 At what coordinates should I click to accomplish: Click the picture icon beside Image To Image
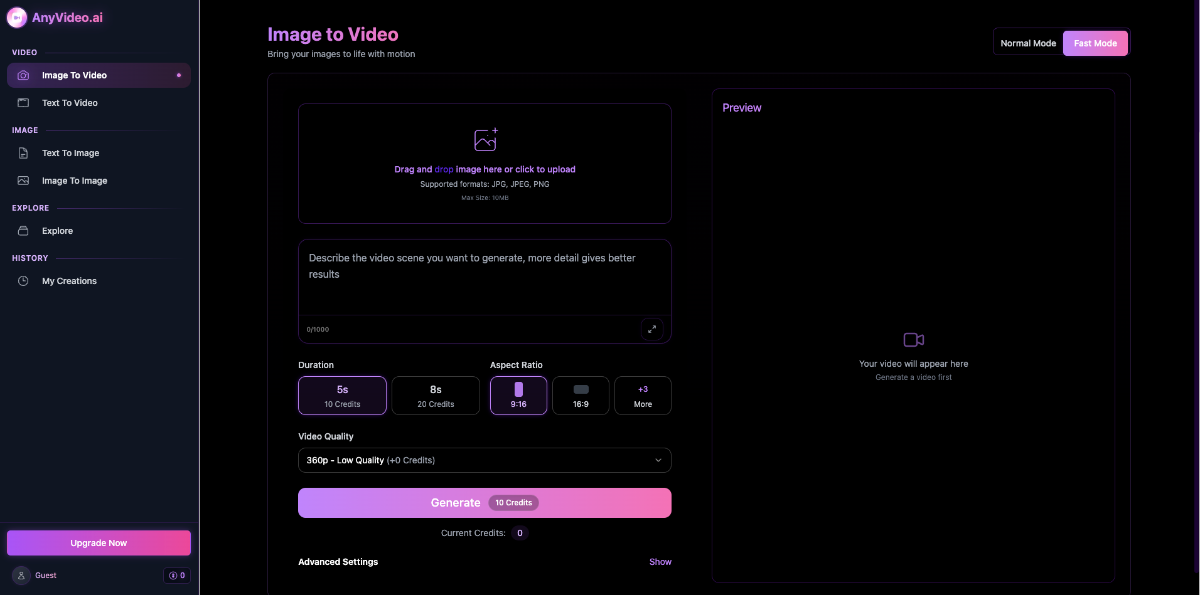23,181
